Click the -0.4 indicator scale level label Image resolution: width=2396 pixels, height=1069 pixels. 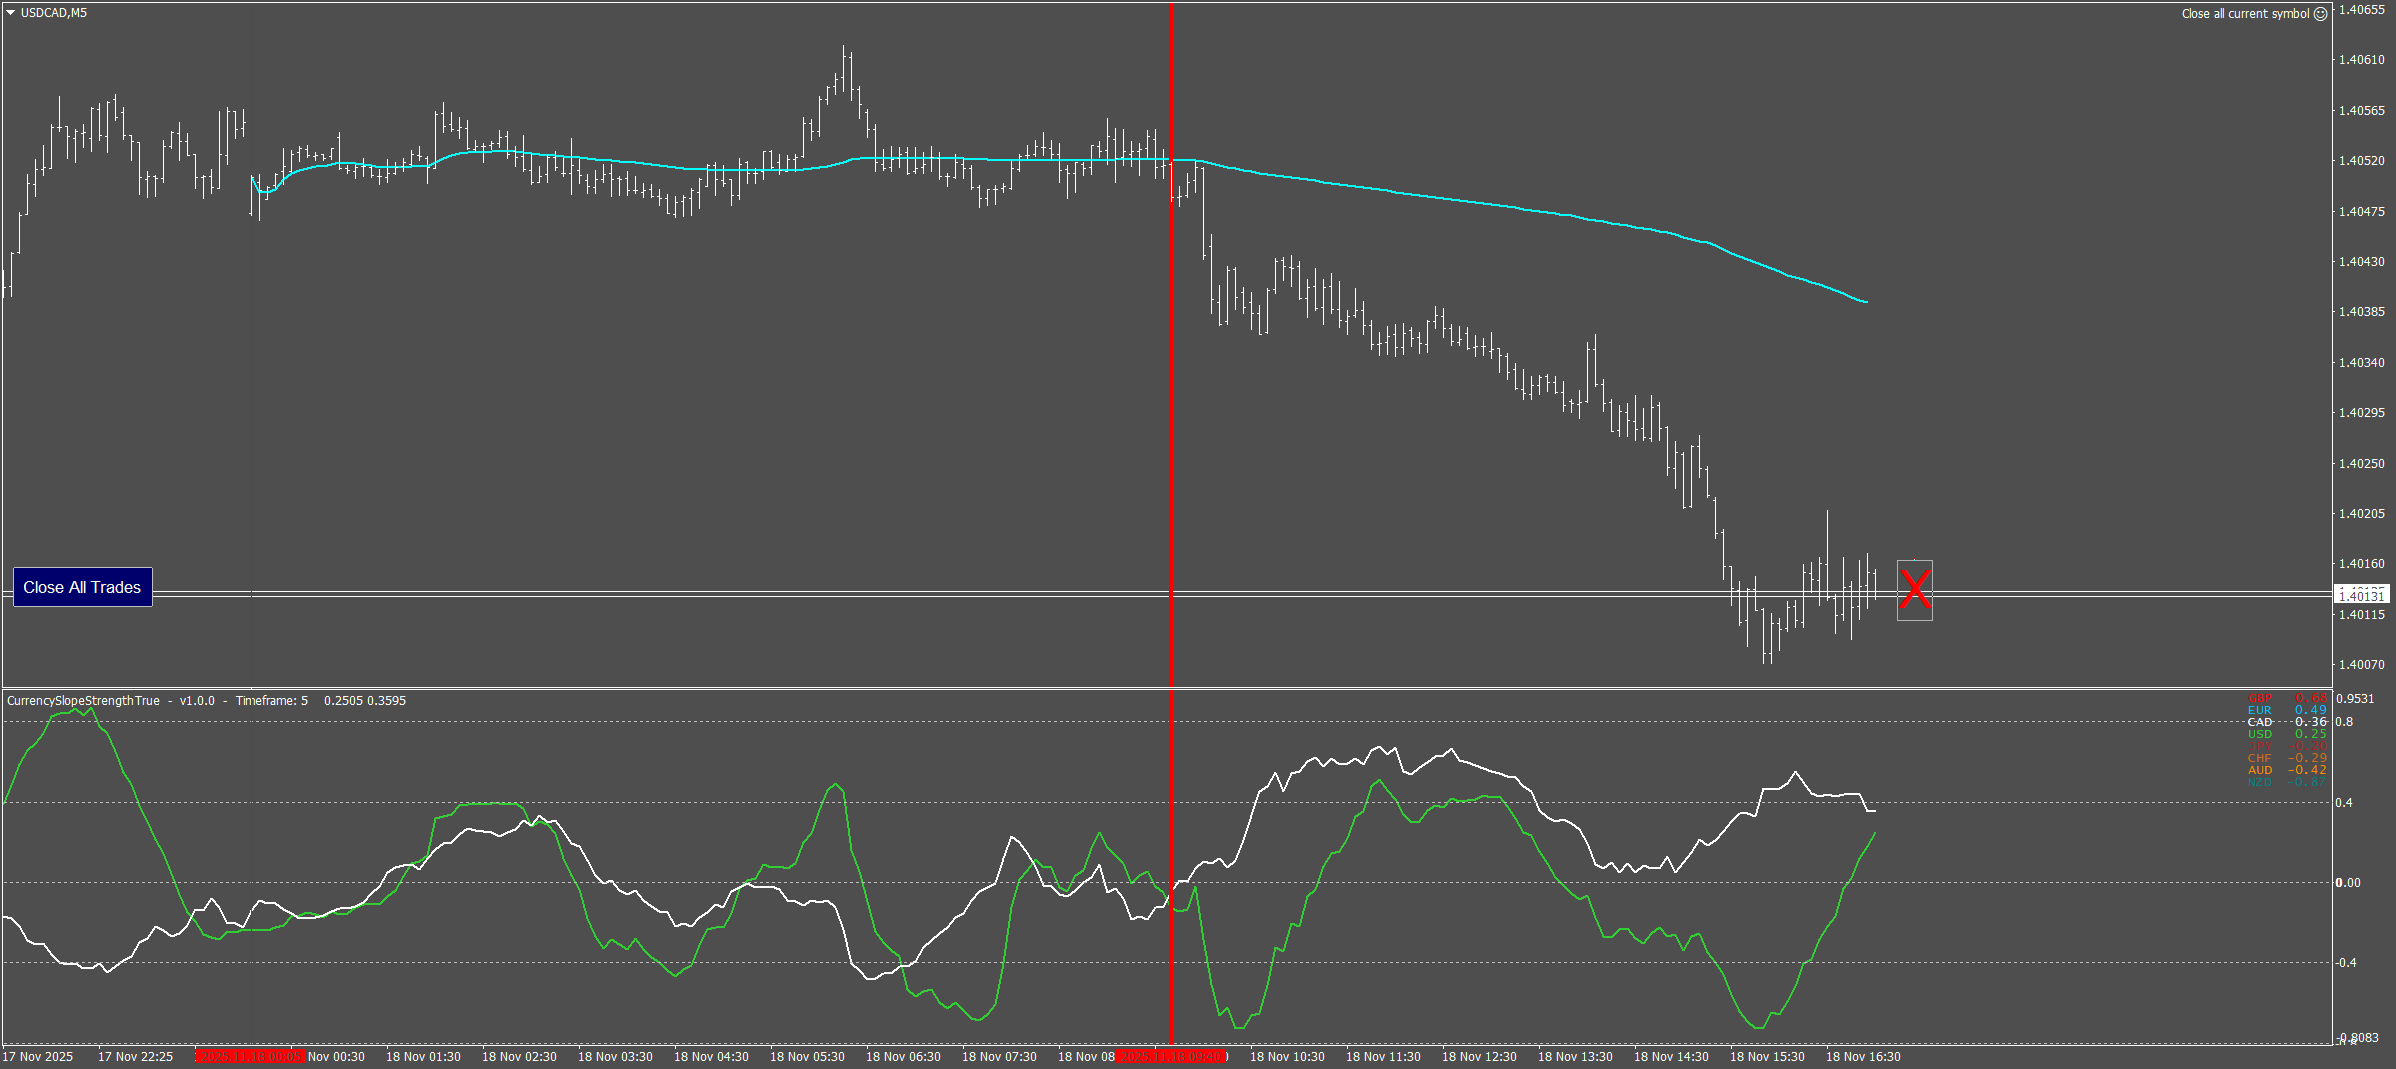tap(2346, 963)
